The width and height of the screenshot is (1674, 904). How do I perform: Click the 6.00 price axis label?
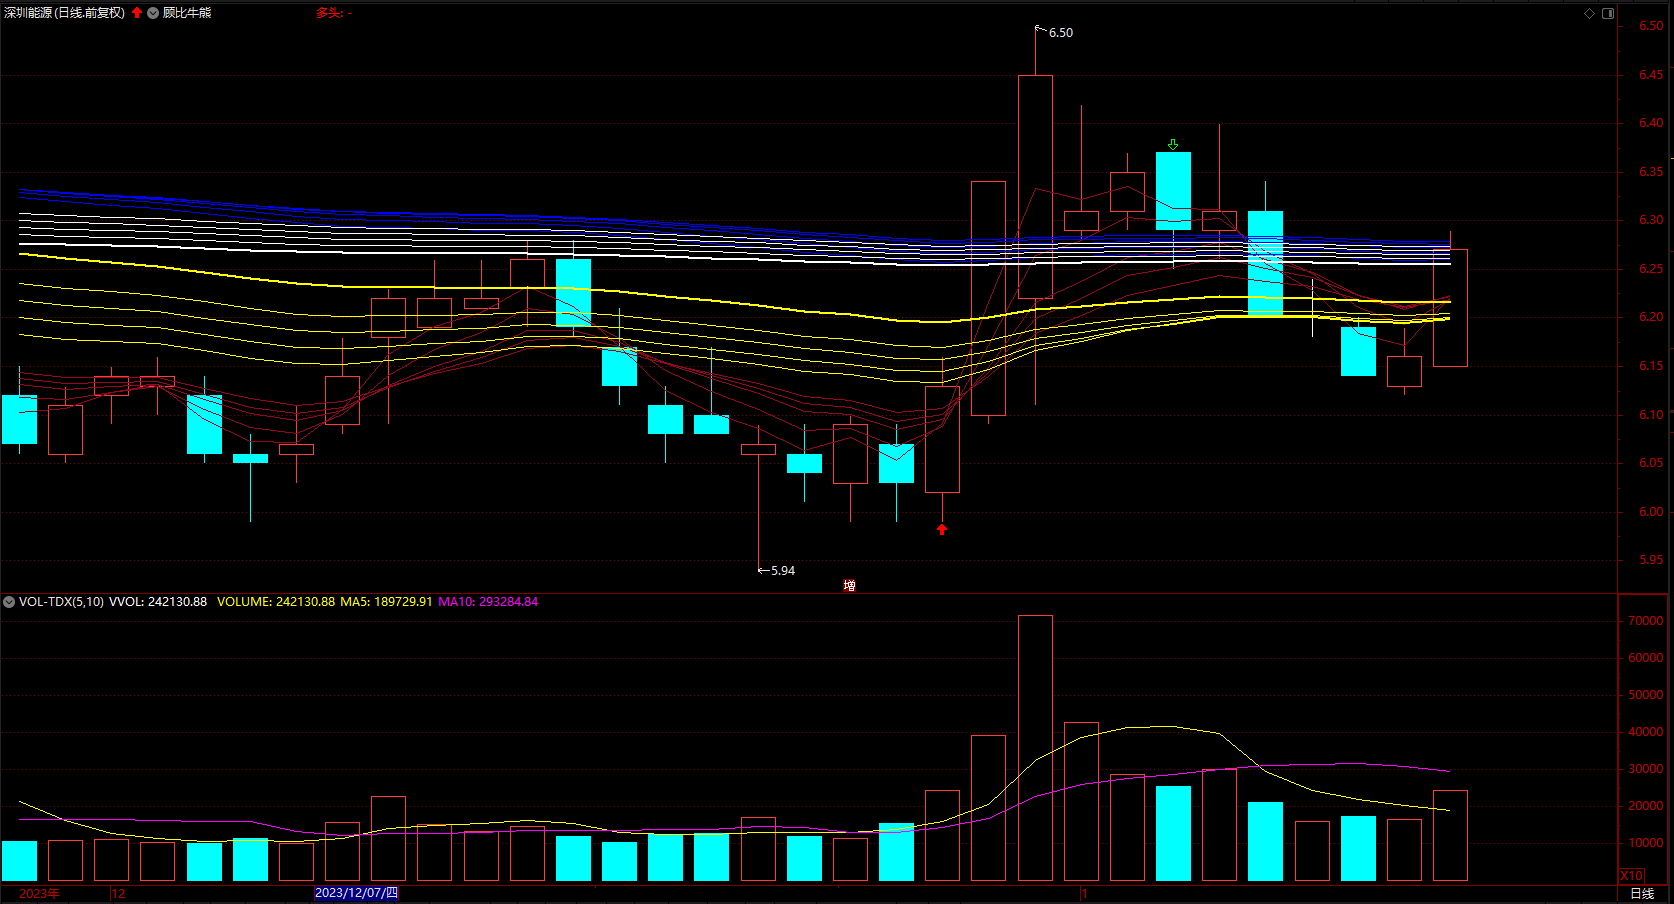point(1651,512)
